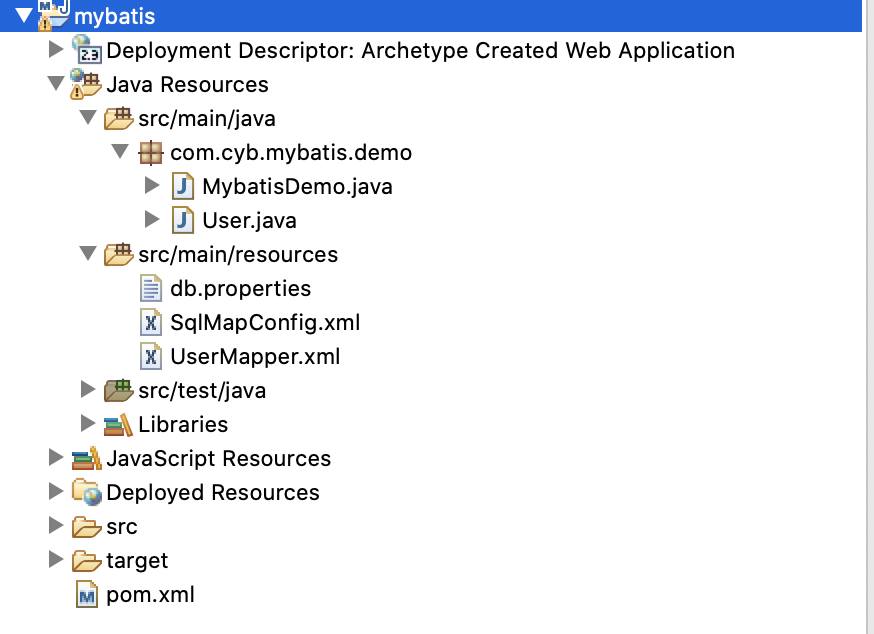Click the src/main/java source folder icon
Screen dimensions: 874x634
coord(118,118)
